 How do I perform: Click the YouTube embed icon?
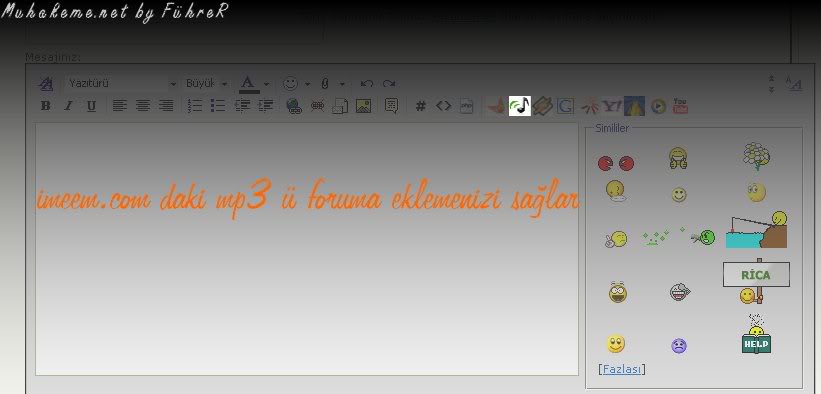tap(680, 106)
